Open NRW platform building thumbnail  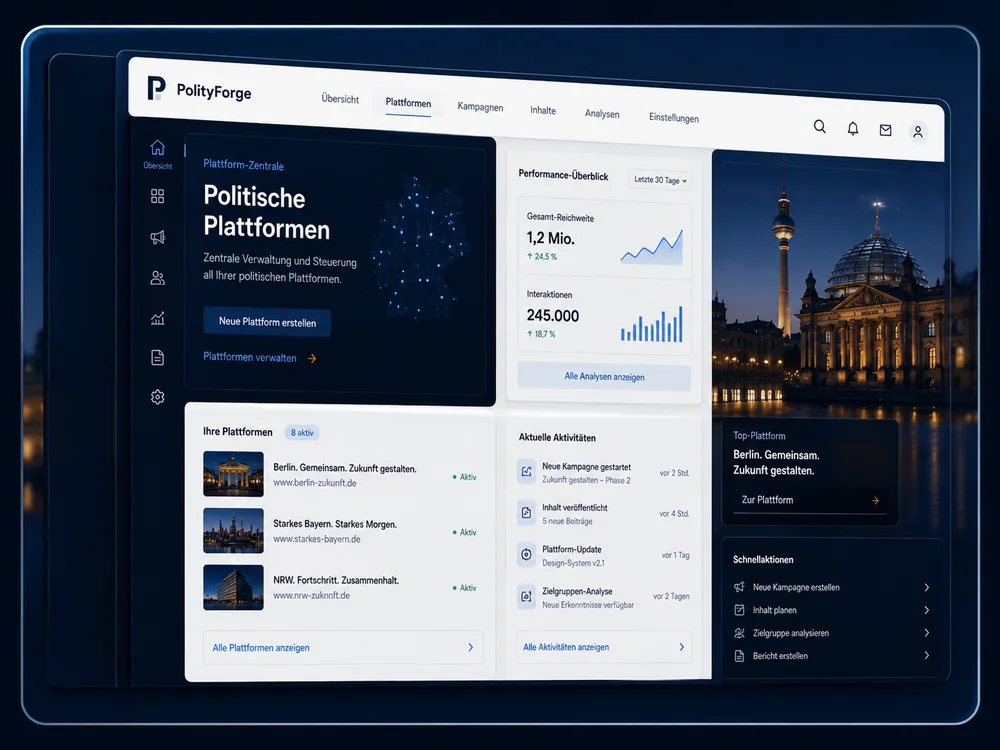point(233,587)
